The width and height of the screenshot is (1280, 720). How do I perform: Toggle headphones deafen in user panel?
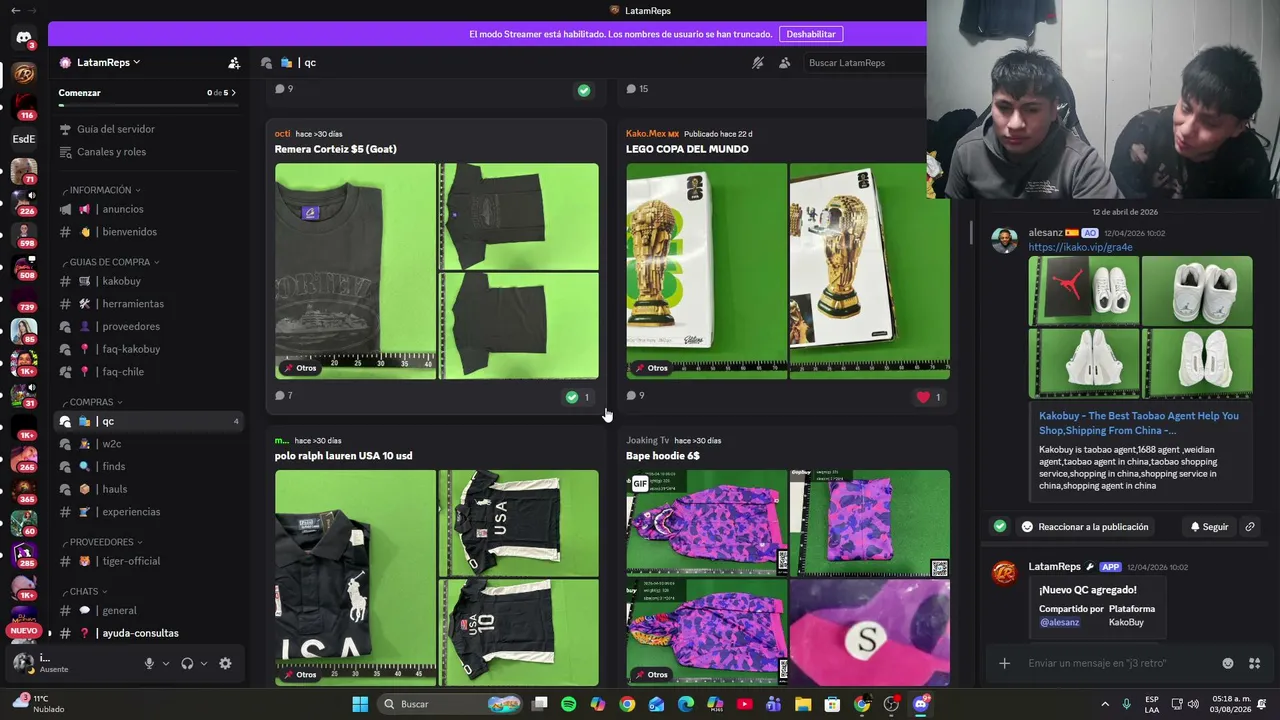point(187,663)
